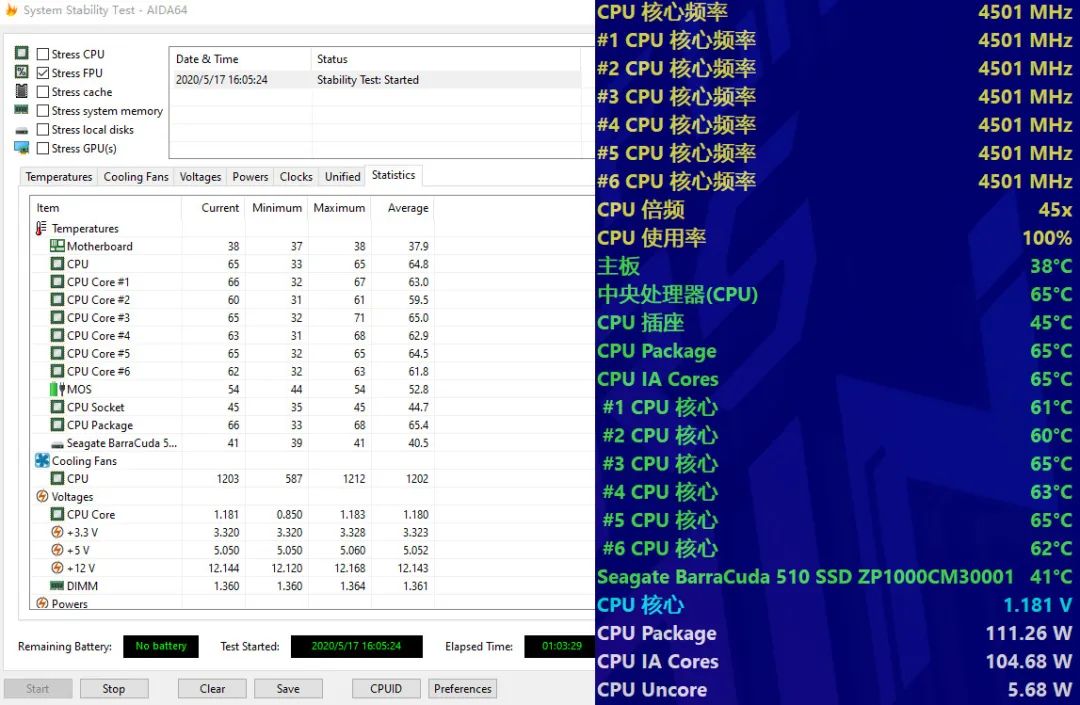Enable the Stress system memory checkbox
1080x705 pixels.
click(43, 110)
